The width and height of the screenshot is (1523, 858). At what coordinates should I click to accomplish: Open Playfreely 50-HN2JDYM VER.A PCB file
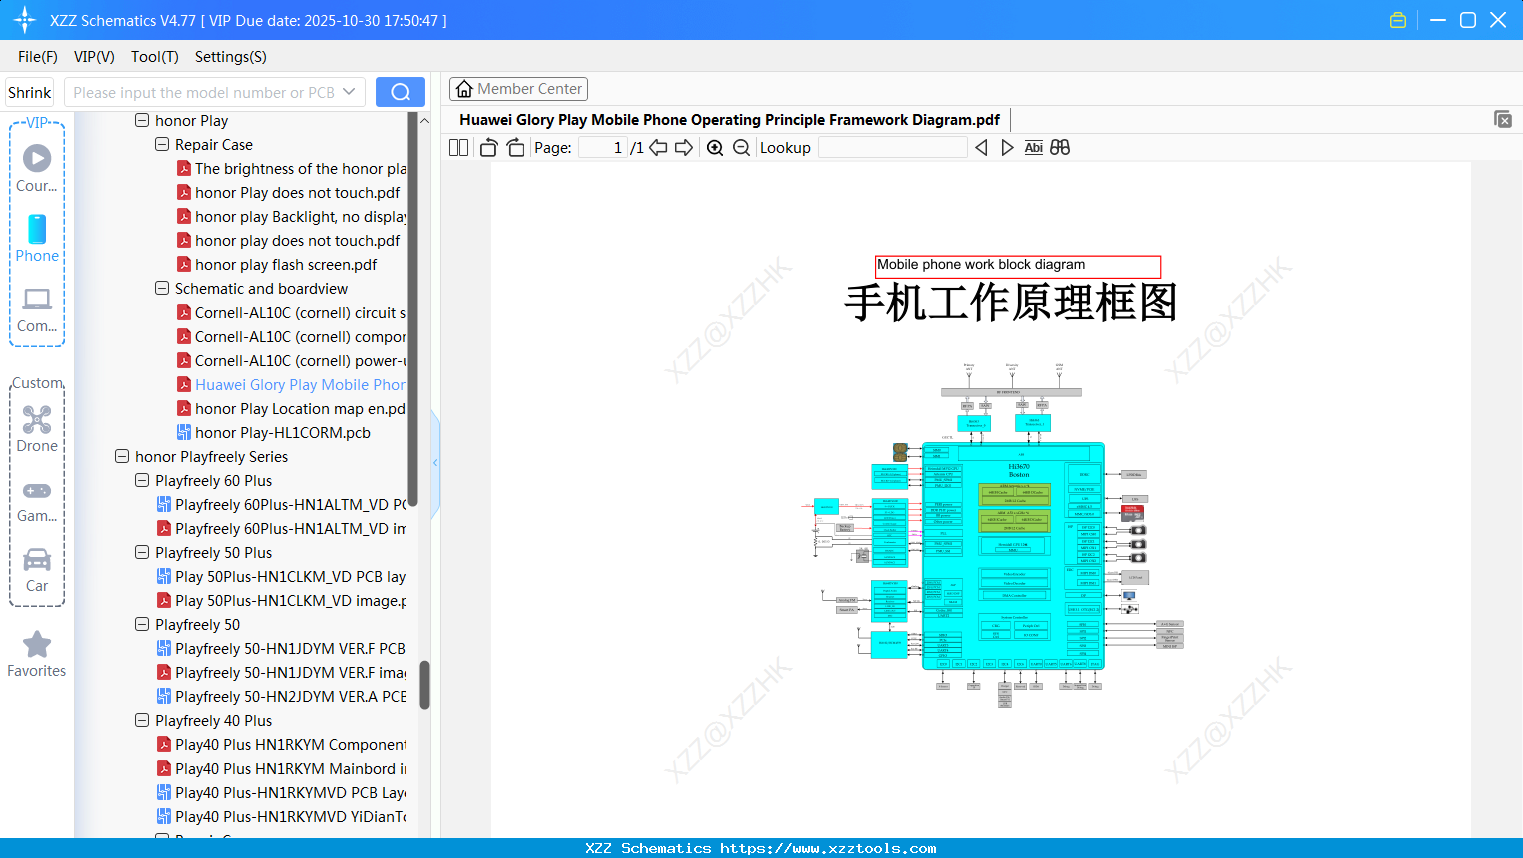tap(282, 696)
